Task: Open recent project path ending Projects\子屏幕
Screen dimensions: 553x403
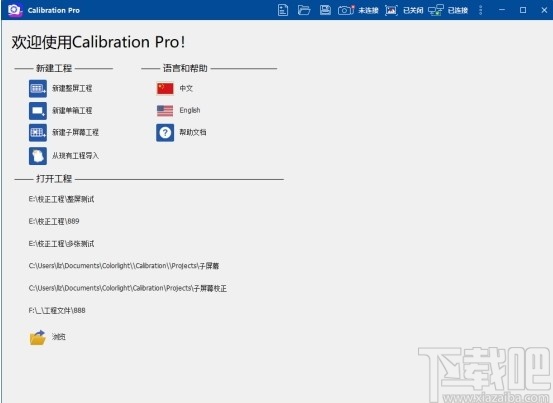Action: point(124,266)
